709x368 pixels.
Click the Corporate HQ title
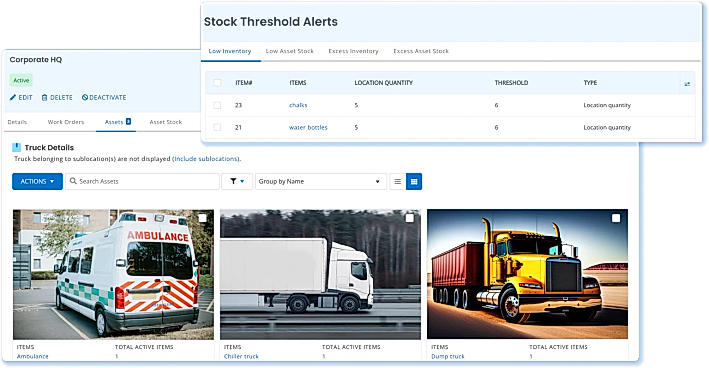coord(36,60)
